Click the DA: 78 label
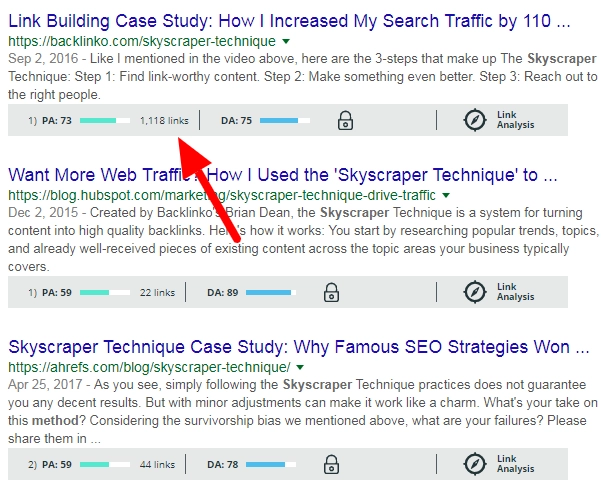The height and width of the screenshot is (502, 616). pyautogui.click(x=223, y=465)
